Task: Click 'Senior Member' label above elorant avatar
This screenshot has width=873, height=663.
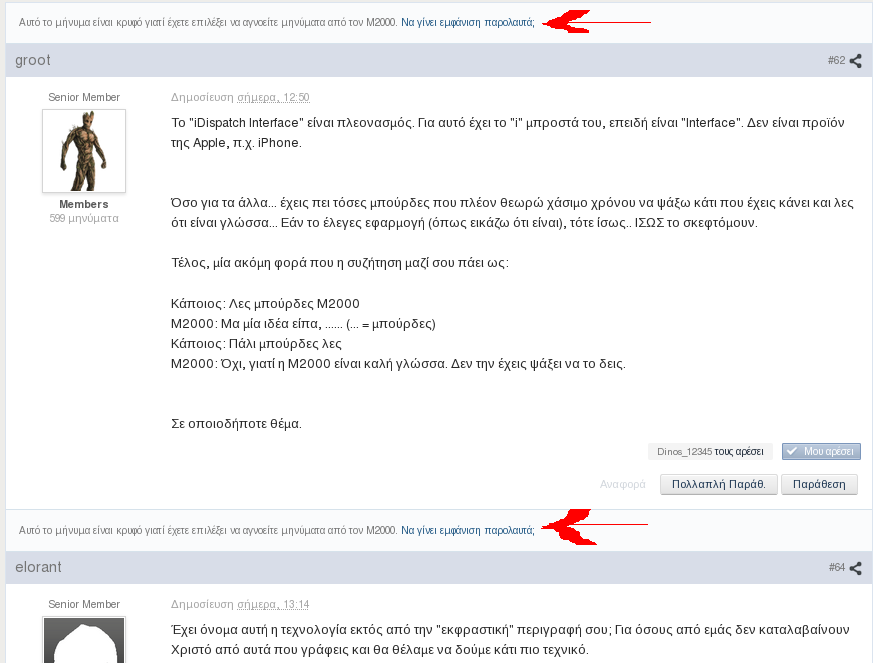Action: click(x=84, y=605)
